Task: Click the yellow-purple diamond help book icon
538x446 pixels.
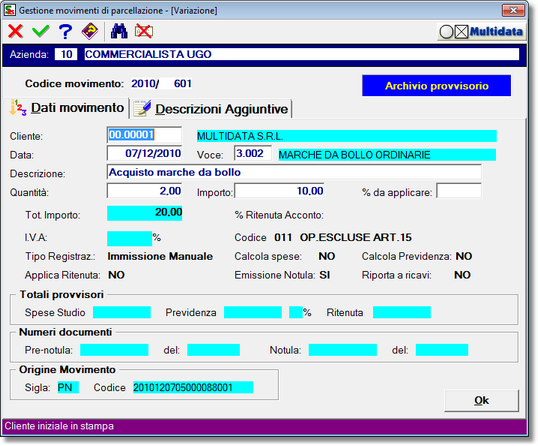Action: 90,31
